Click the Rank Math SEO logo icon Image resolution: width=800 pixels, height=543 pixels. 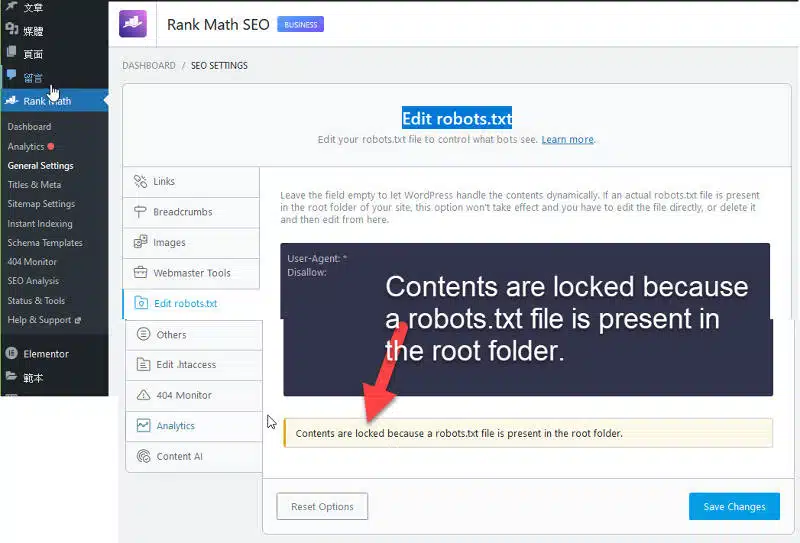(x=133, y=23)
